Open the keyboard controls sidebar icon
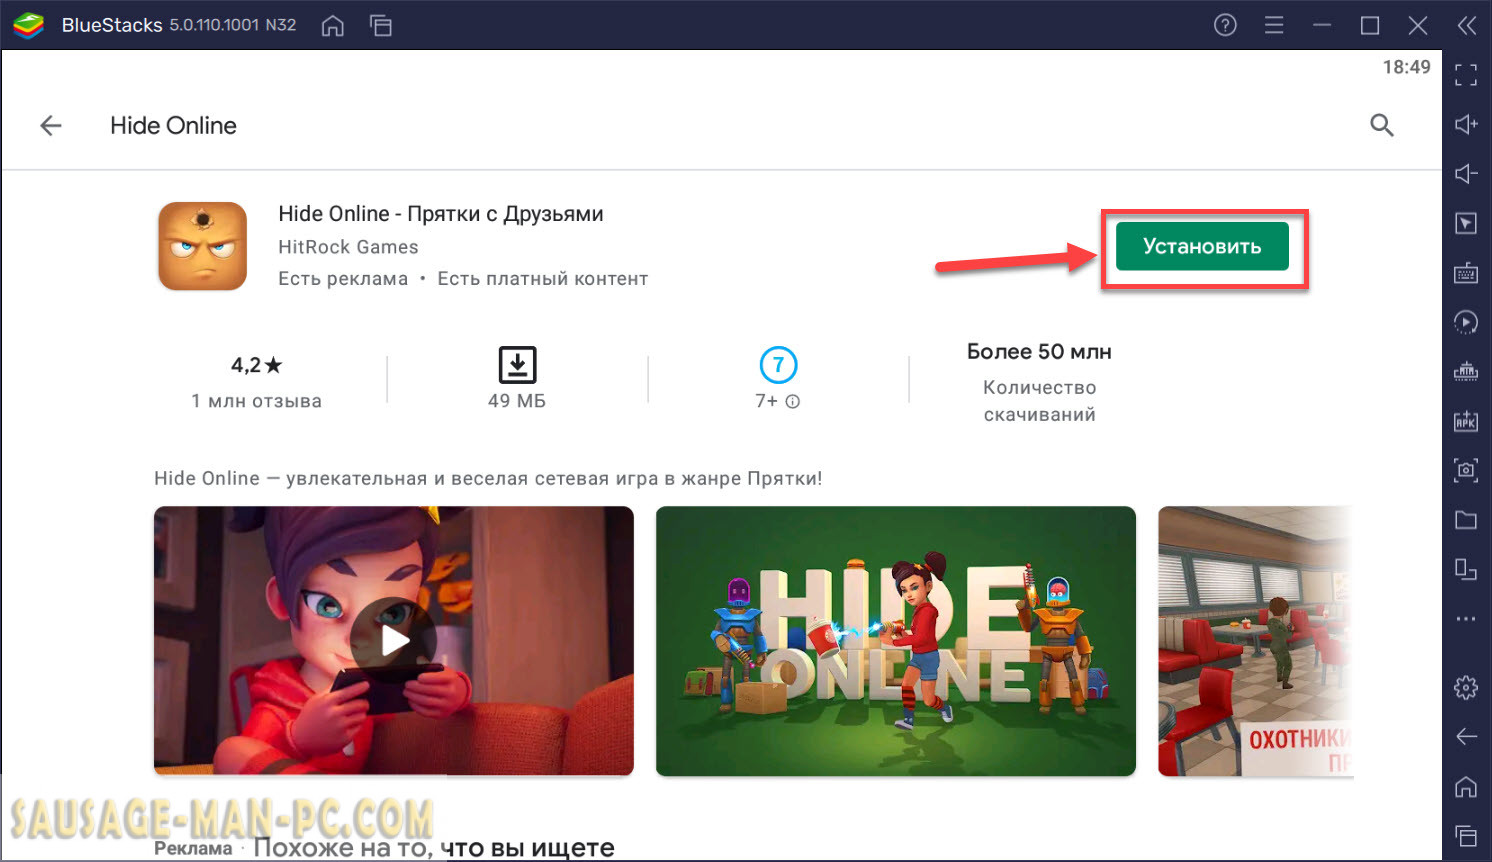 (x=1466, y=273)
